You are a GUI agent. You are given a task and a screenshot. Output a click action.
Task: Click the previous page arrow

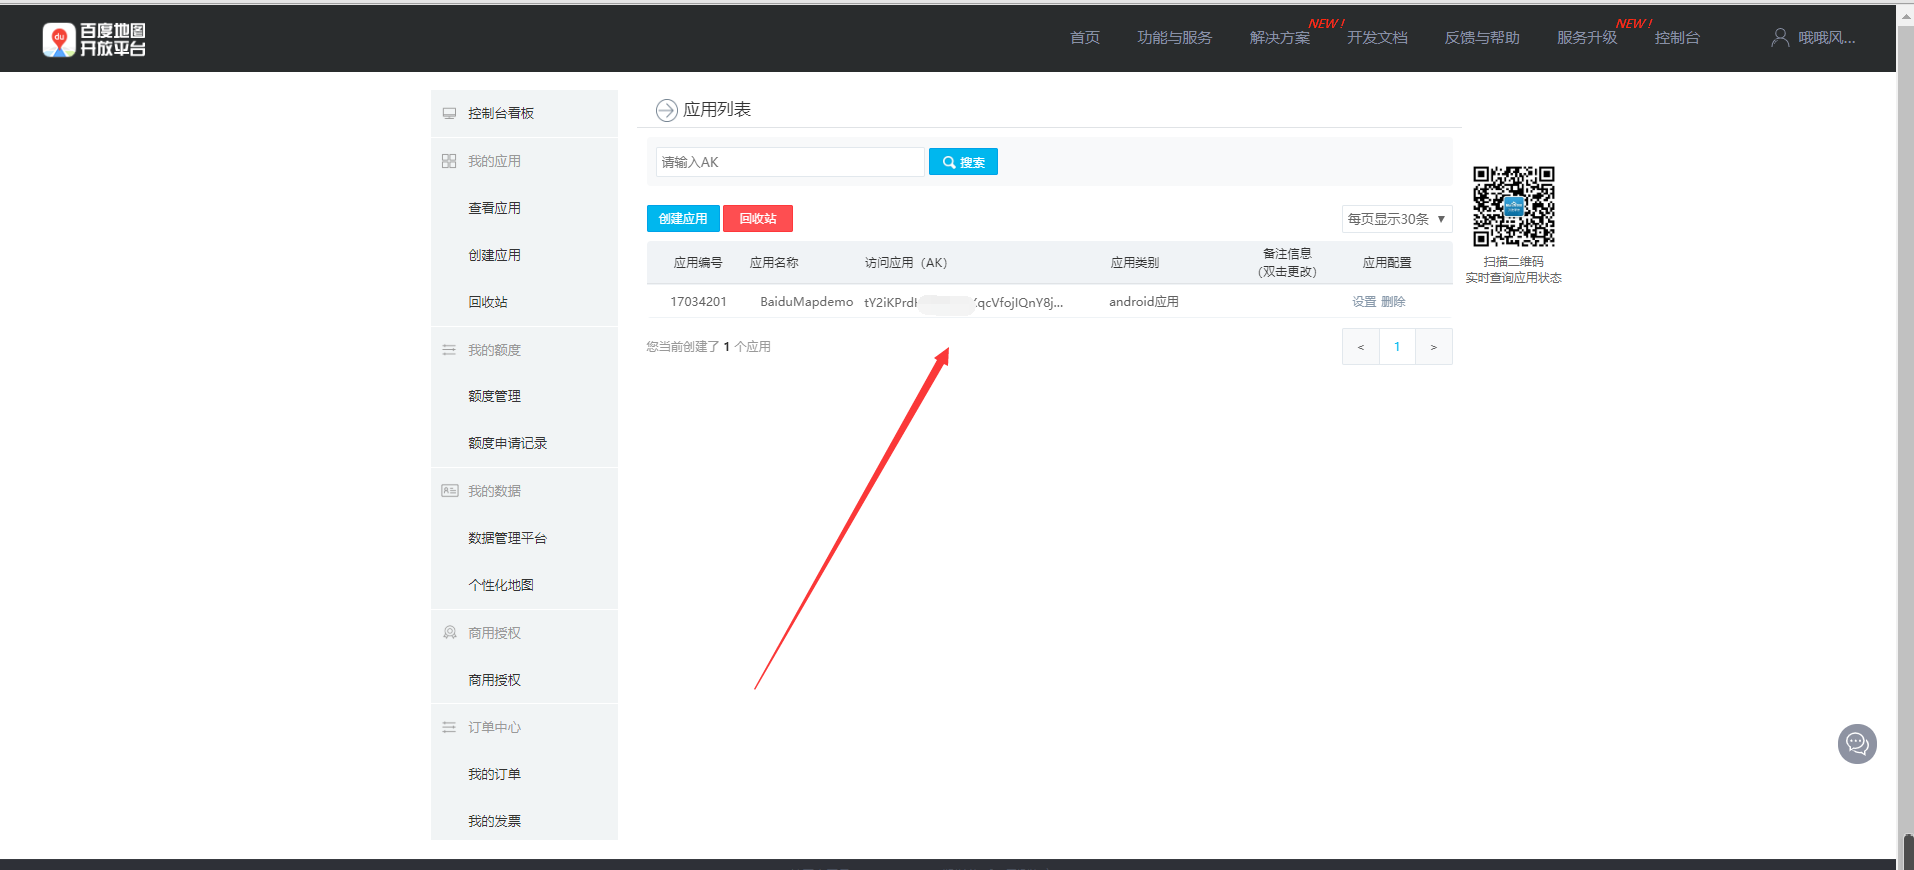[1360, 347]
